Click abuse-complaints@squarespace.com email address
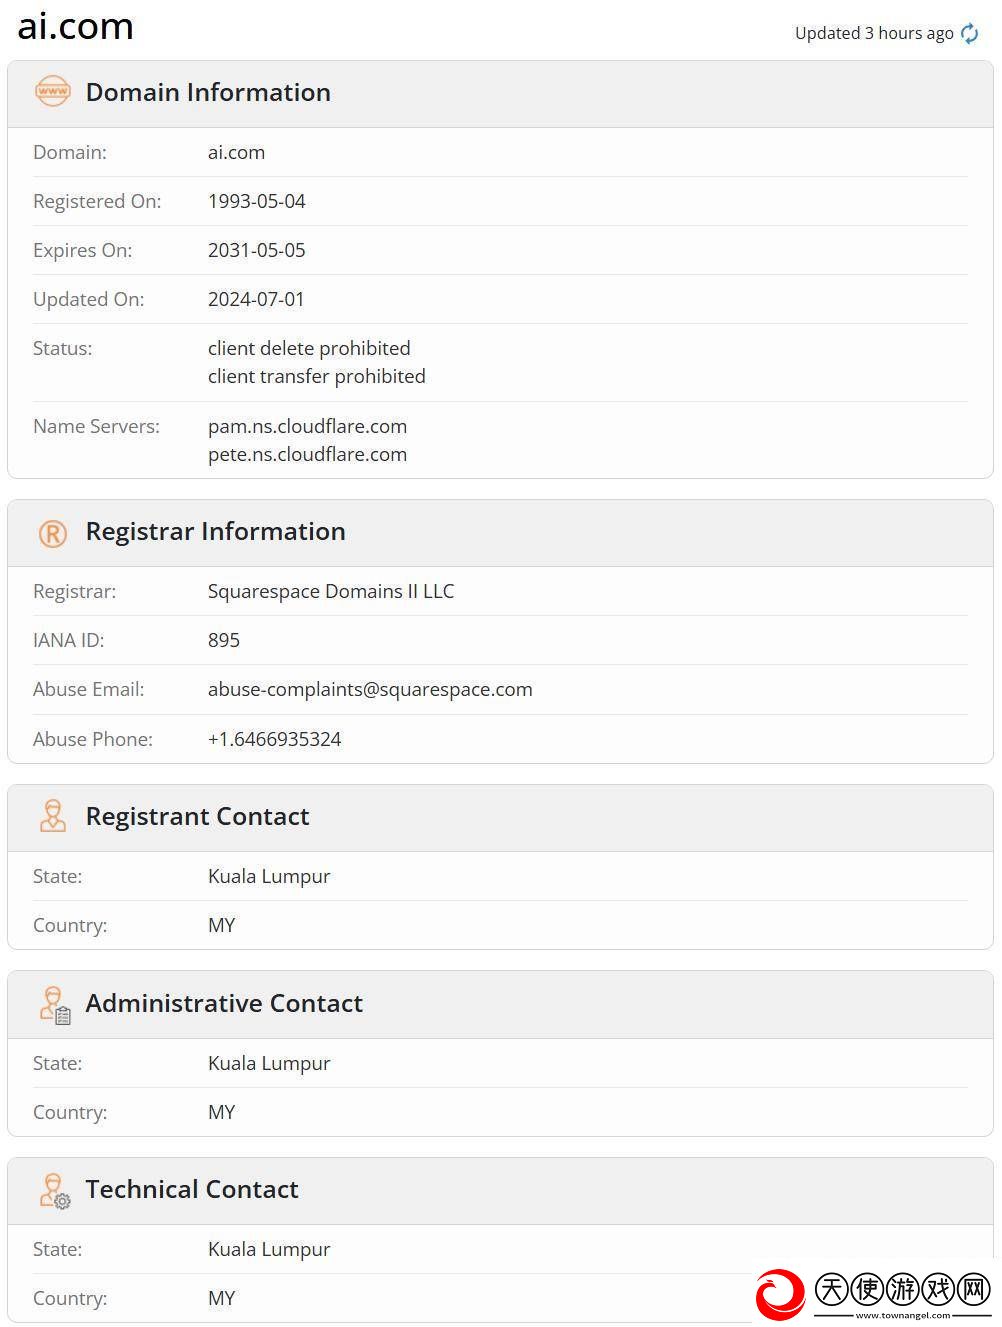The image size is (1002, 1327). click(x=370, y=689)
